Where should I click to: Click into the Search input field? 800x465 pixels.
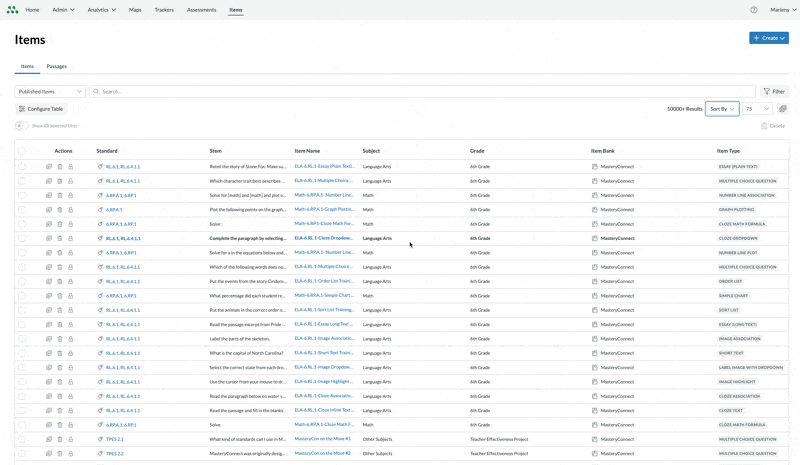(420, 91)
